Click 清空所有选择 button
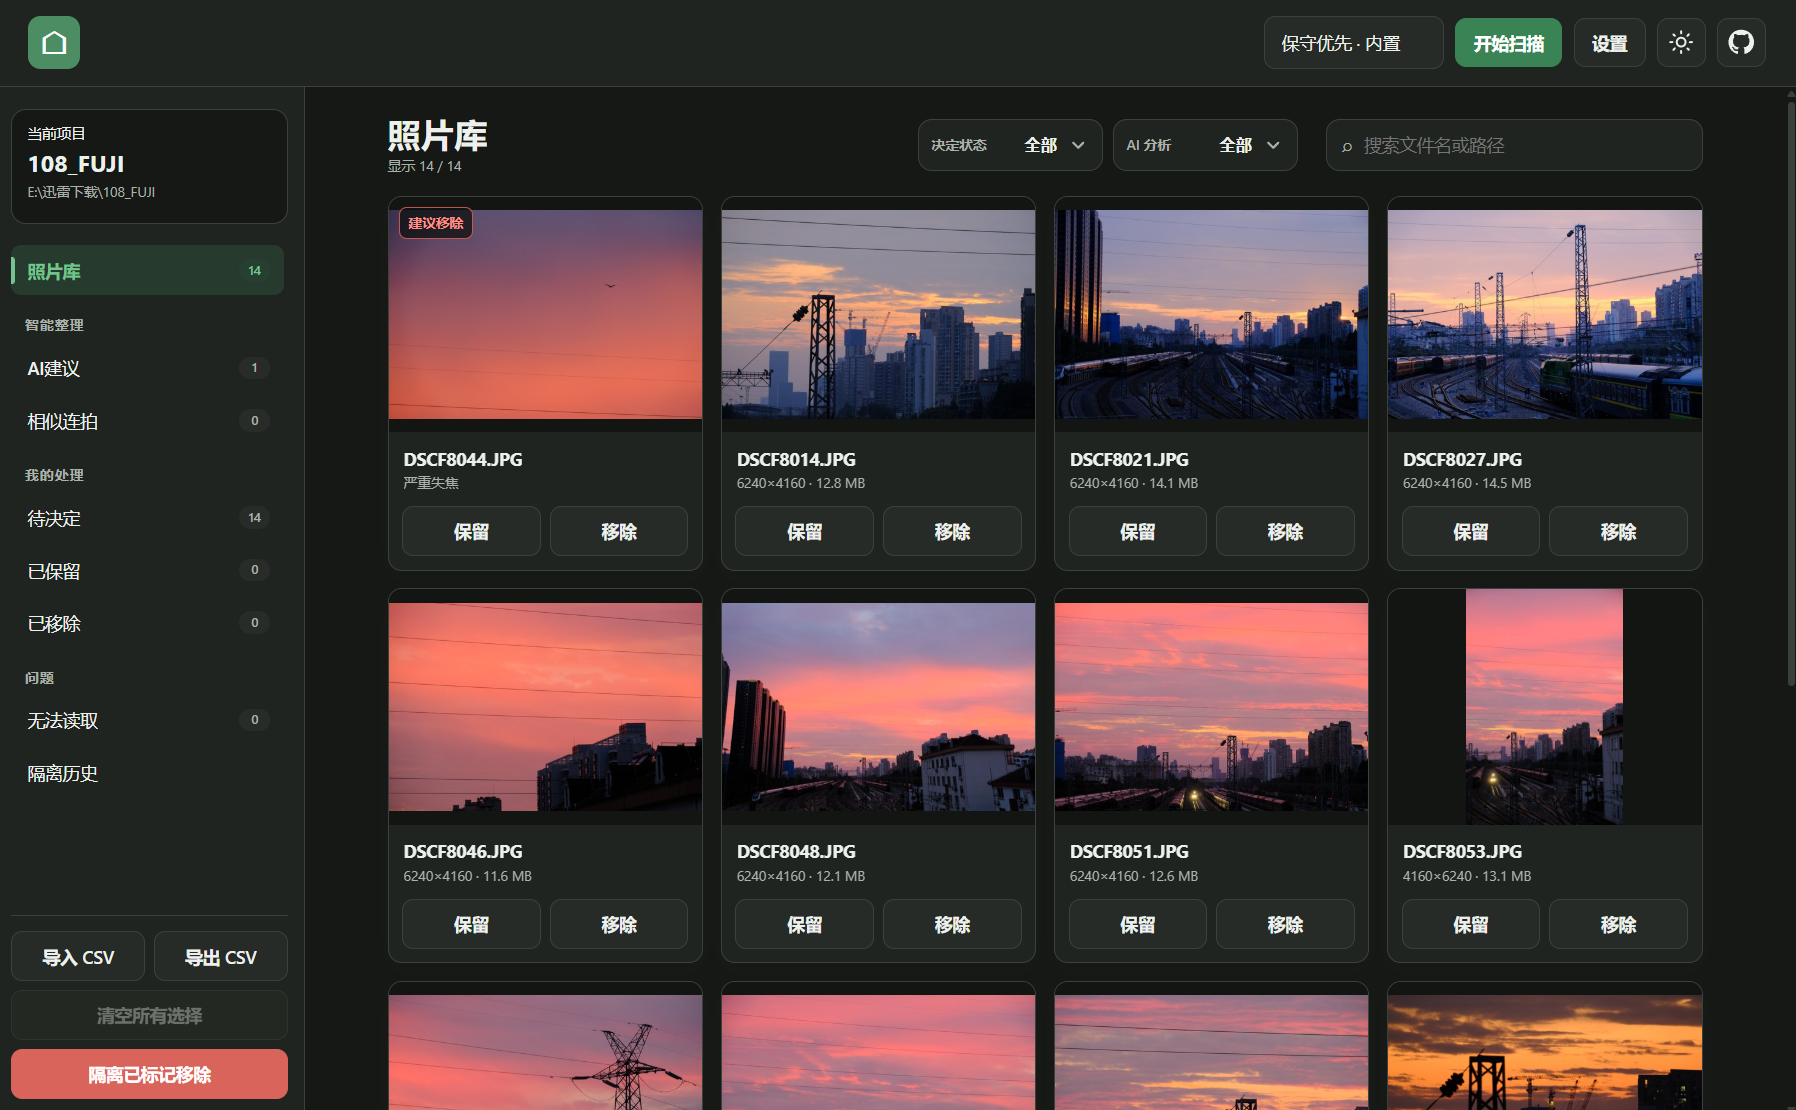The width and height of the screenshot is (1796, 1110). [149, 1015]
